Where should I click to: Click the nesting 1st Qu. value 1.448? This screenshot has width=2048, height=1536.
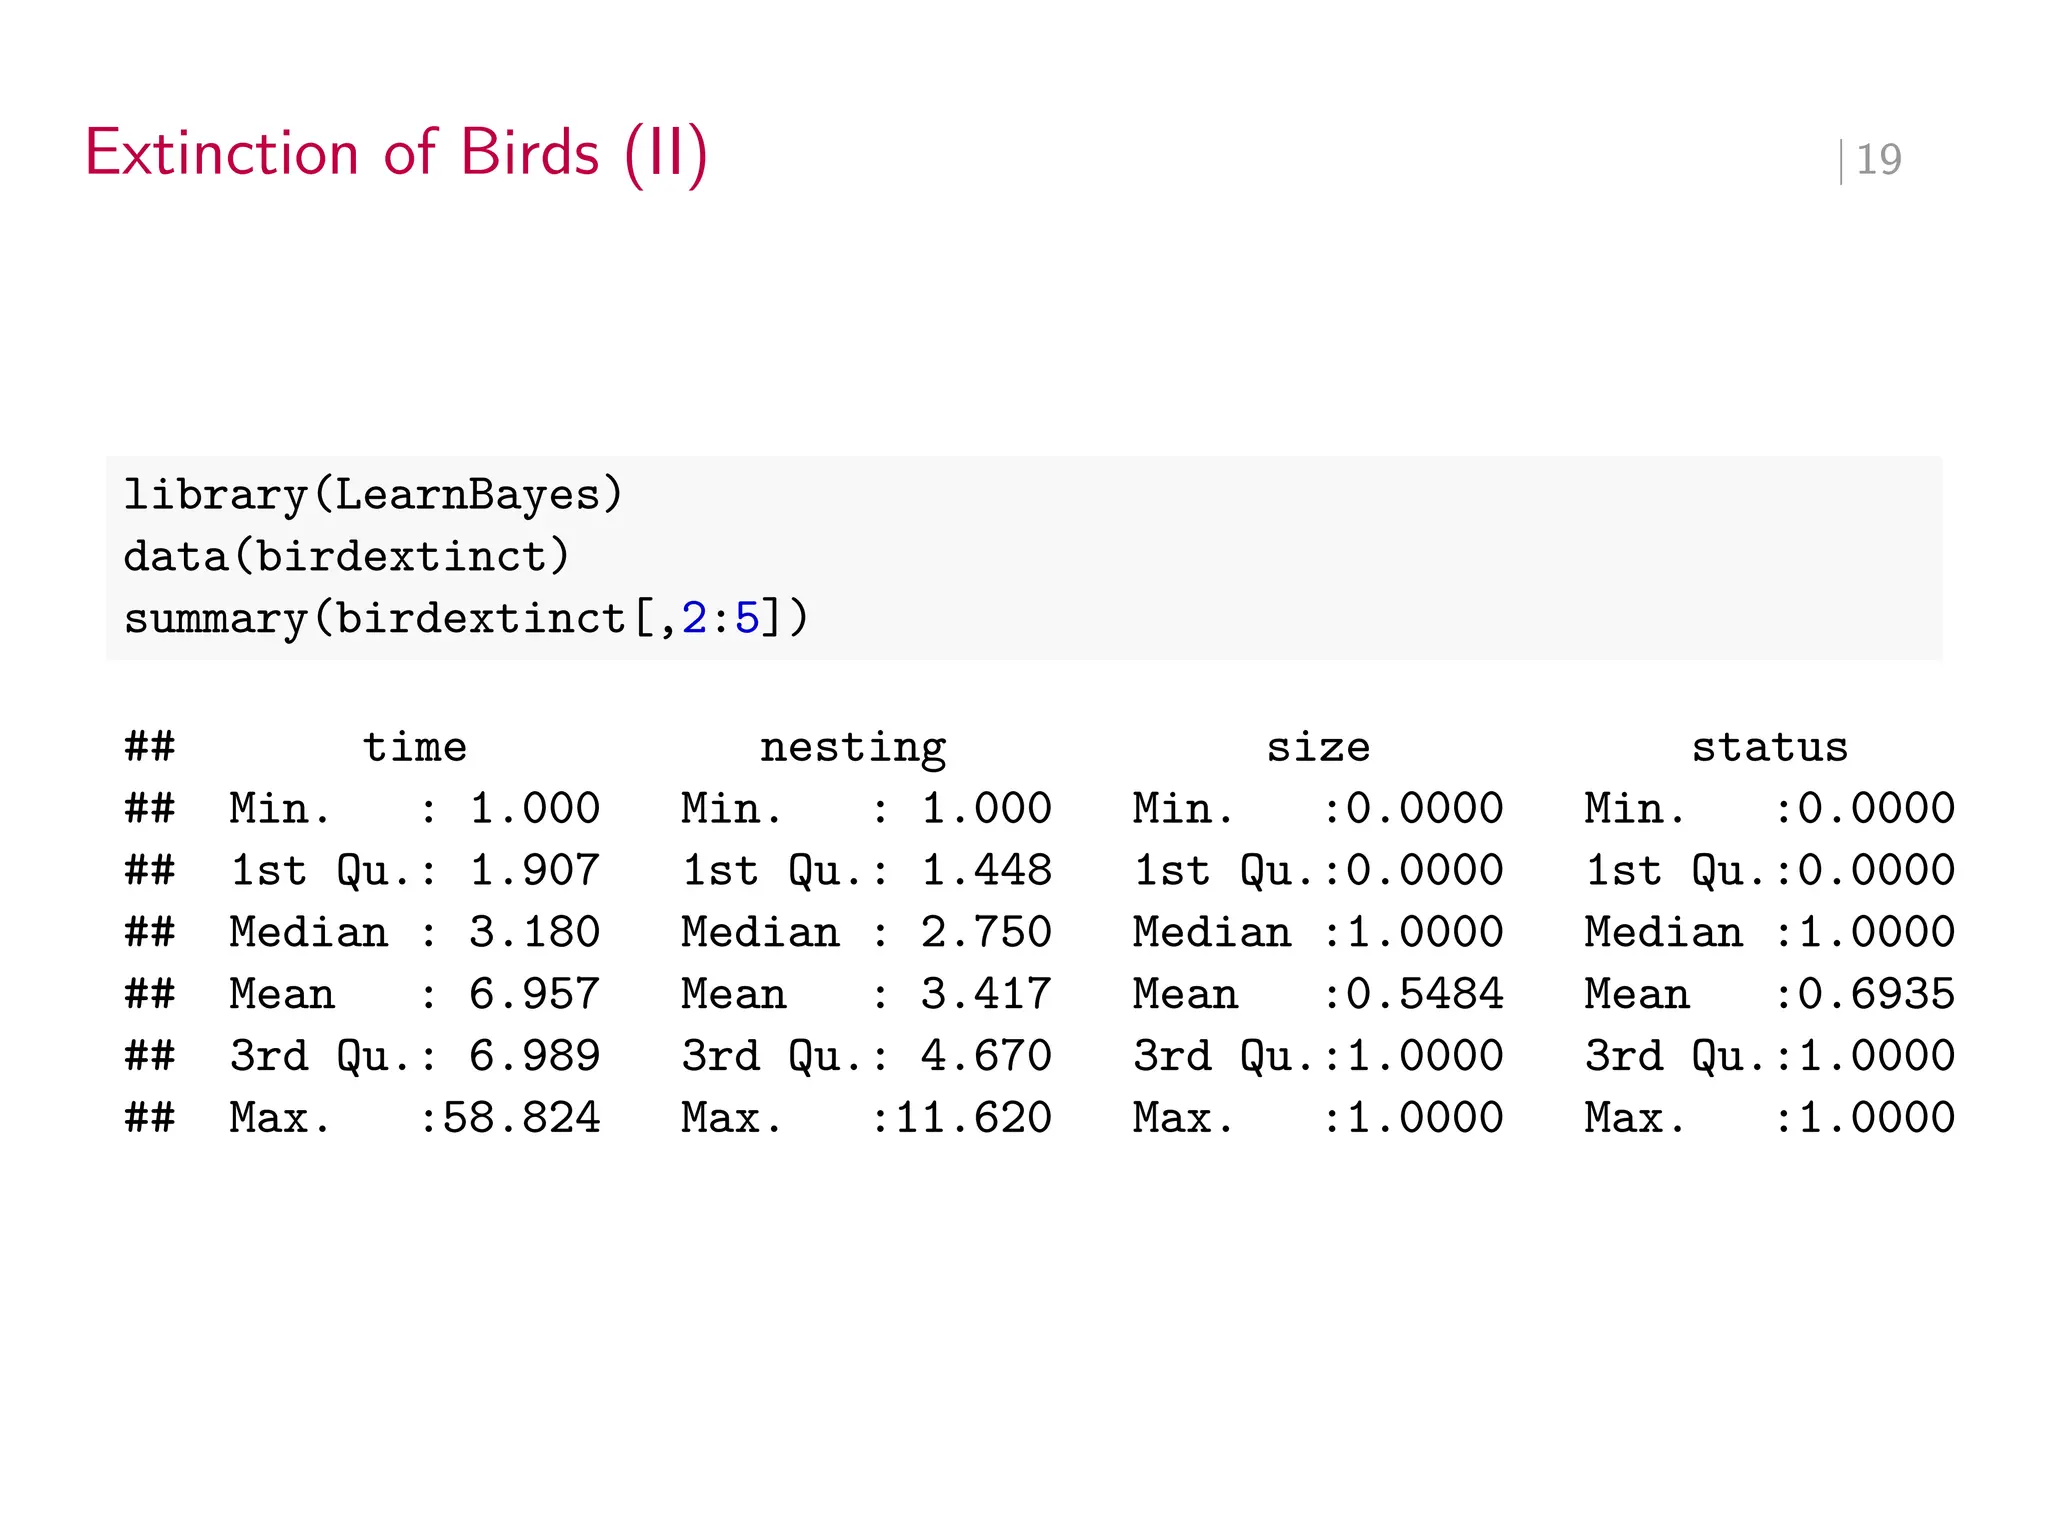987,871
